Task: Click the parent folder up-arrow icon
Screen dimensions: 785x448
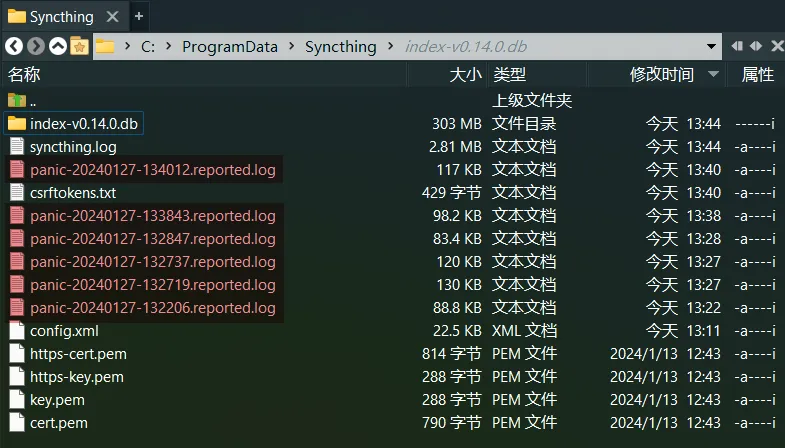Action: (x=17, y=100)
